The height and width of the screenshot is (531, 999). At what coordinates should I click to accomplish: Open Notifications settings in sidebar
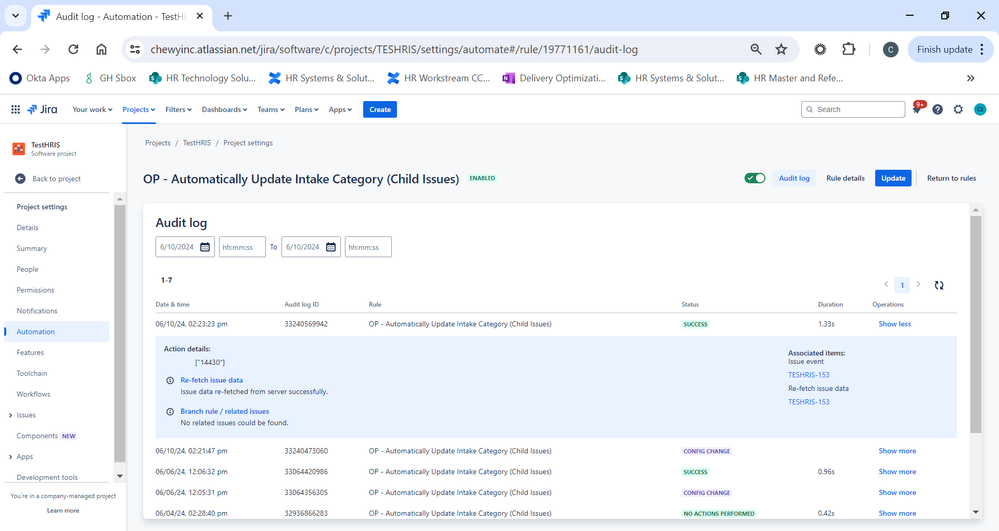pos(37,311)
